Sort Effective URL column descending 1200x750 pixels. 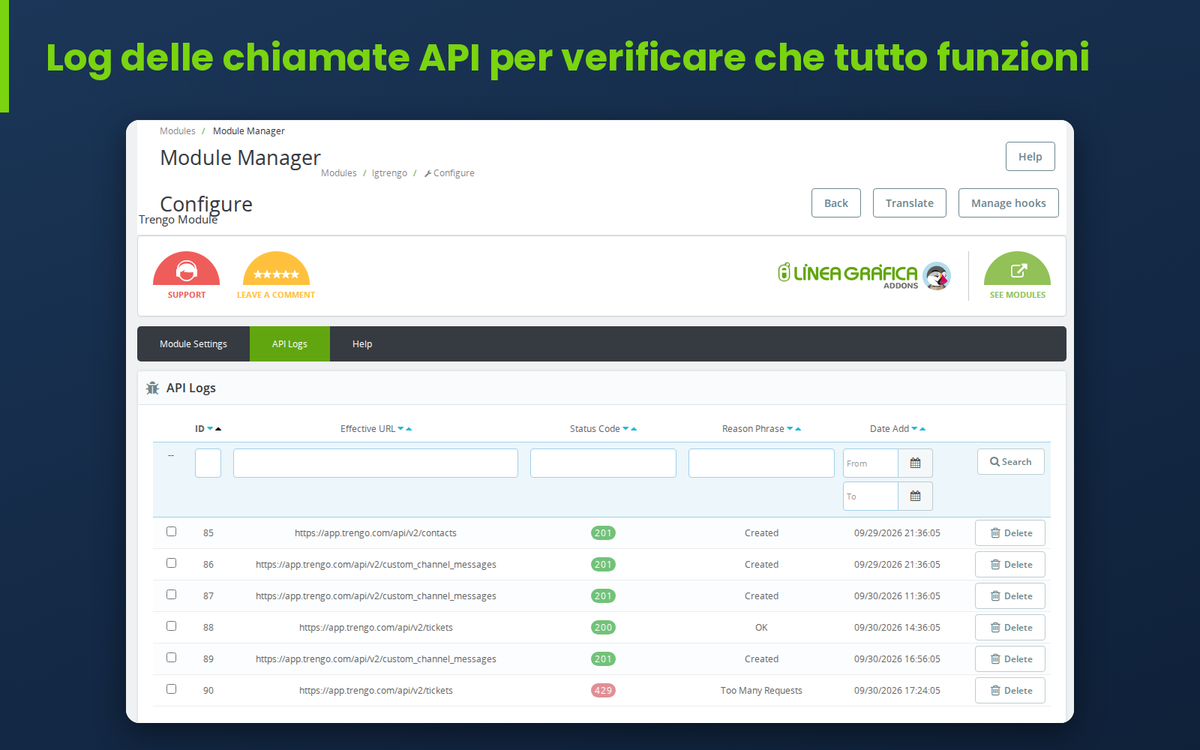point(401,429)
